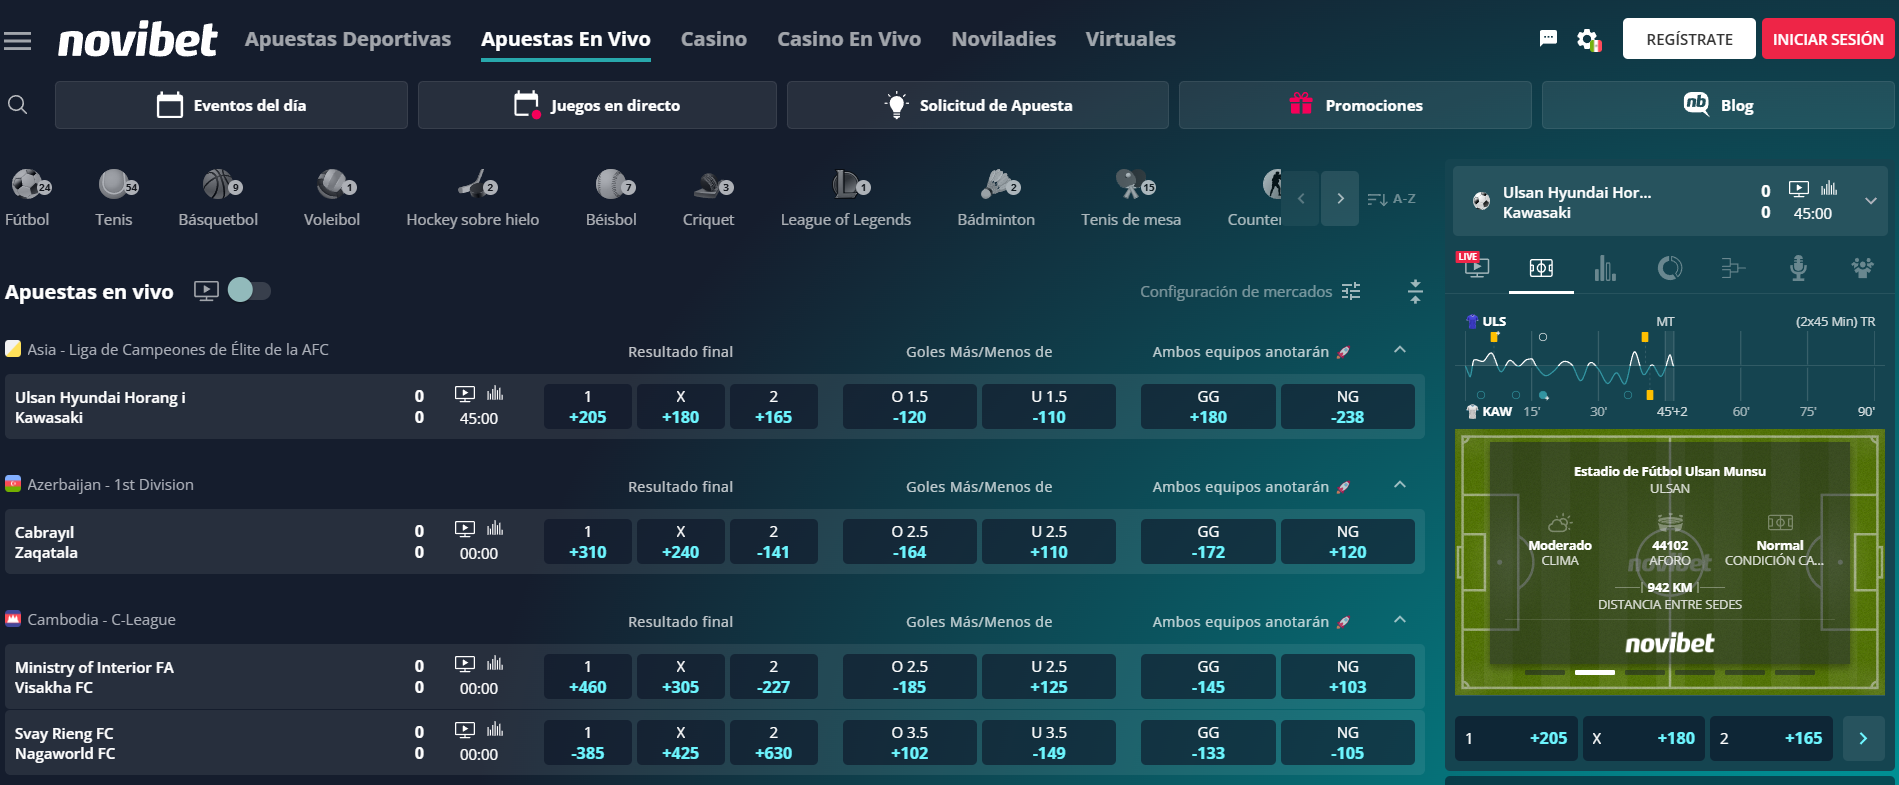The width and height of the screenshot is (1899, 785).
Task: Bet on Ulsan win +205 in list
Action: tap(588, 407)
